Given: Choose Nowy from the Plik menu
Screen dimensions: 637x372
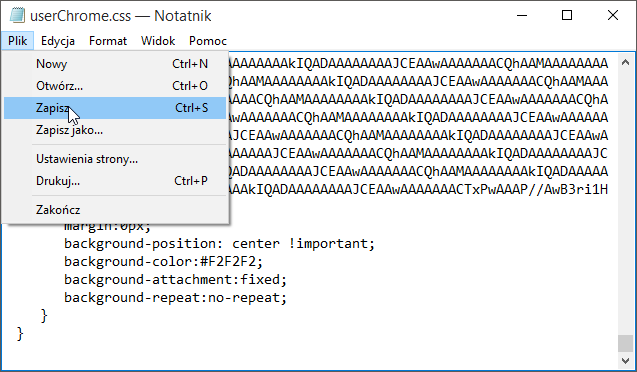Looking at the screenshot, I should [x=115, y=64].
